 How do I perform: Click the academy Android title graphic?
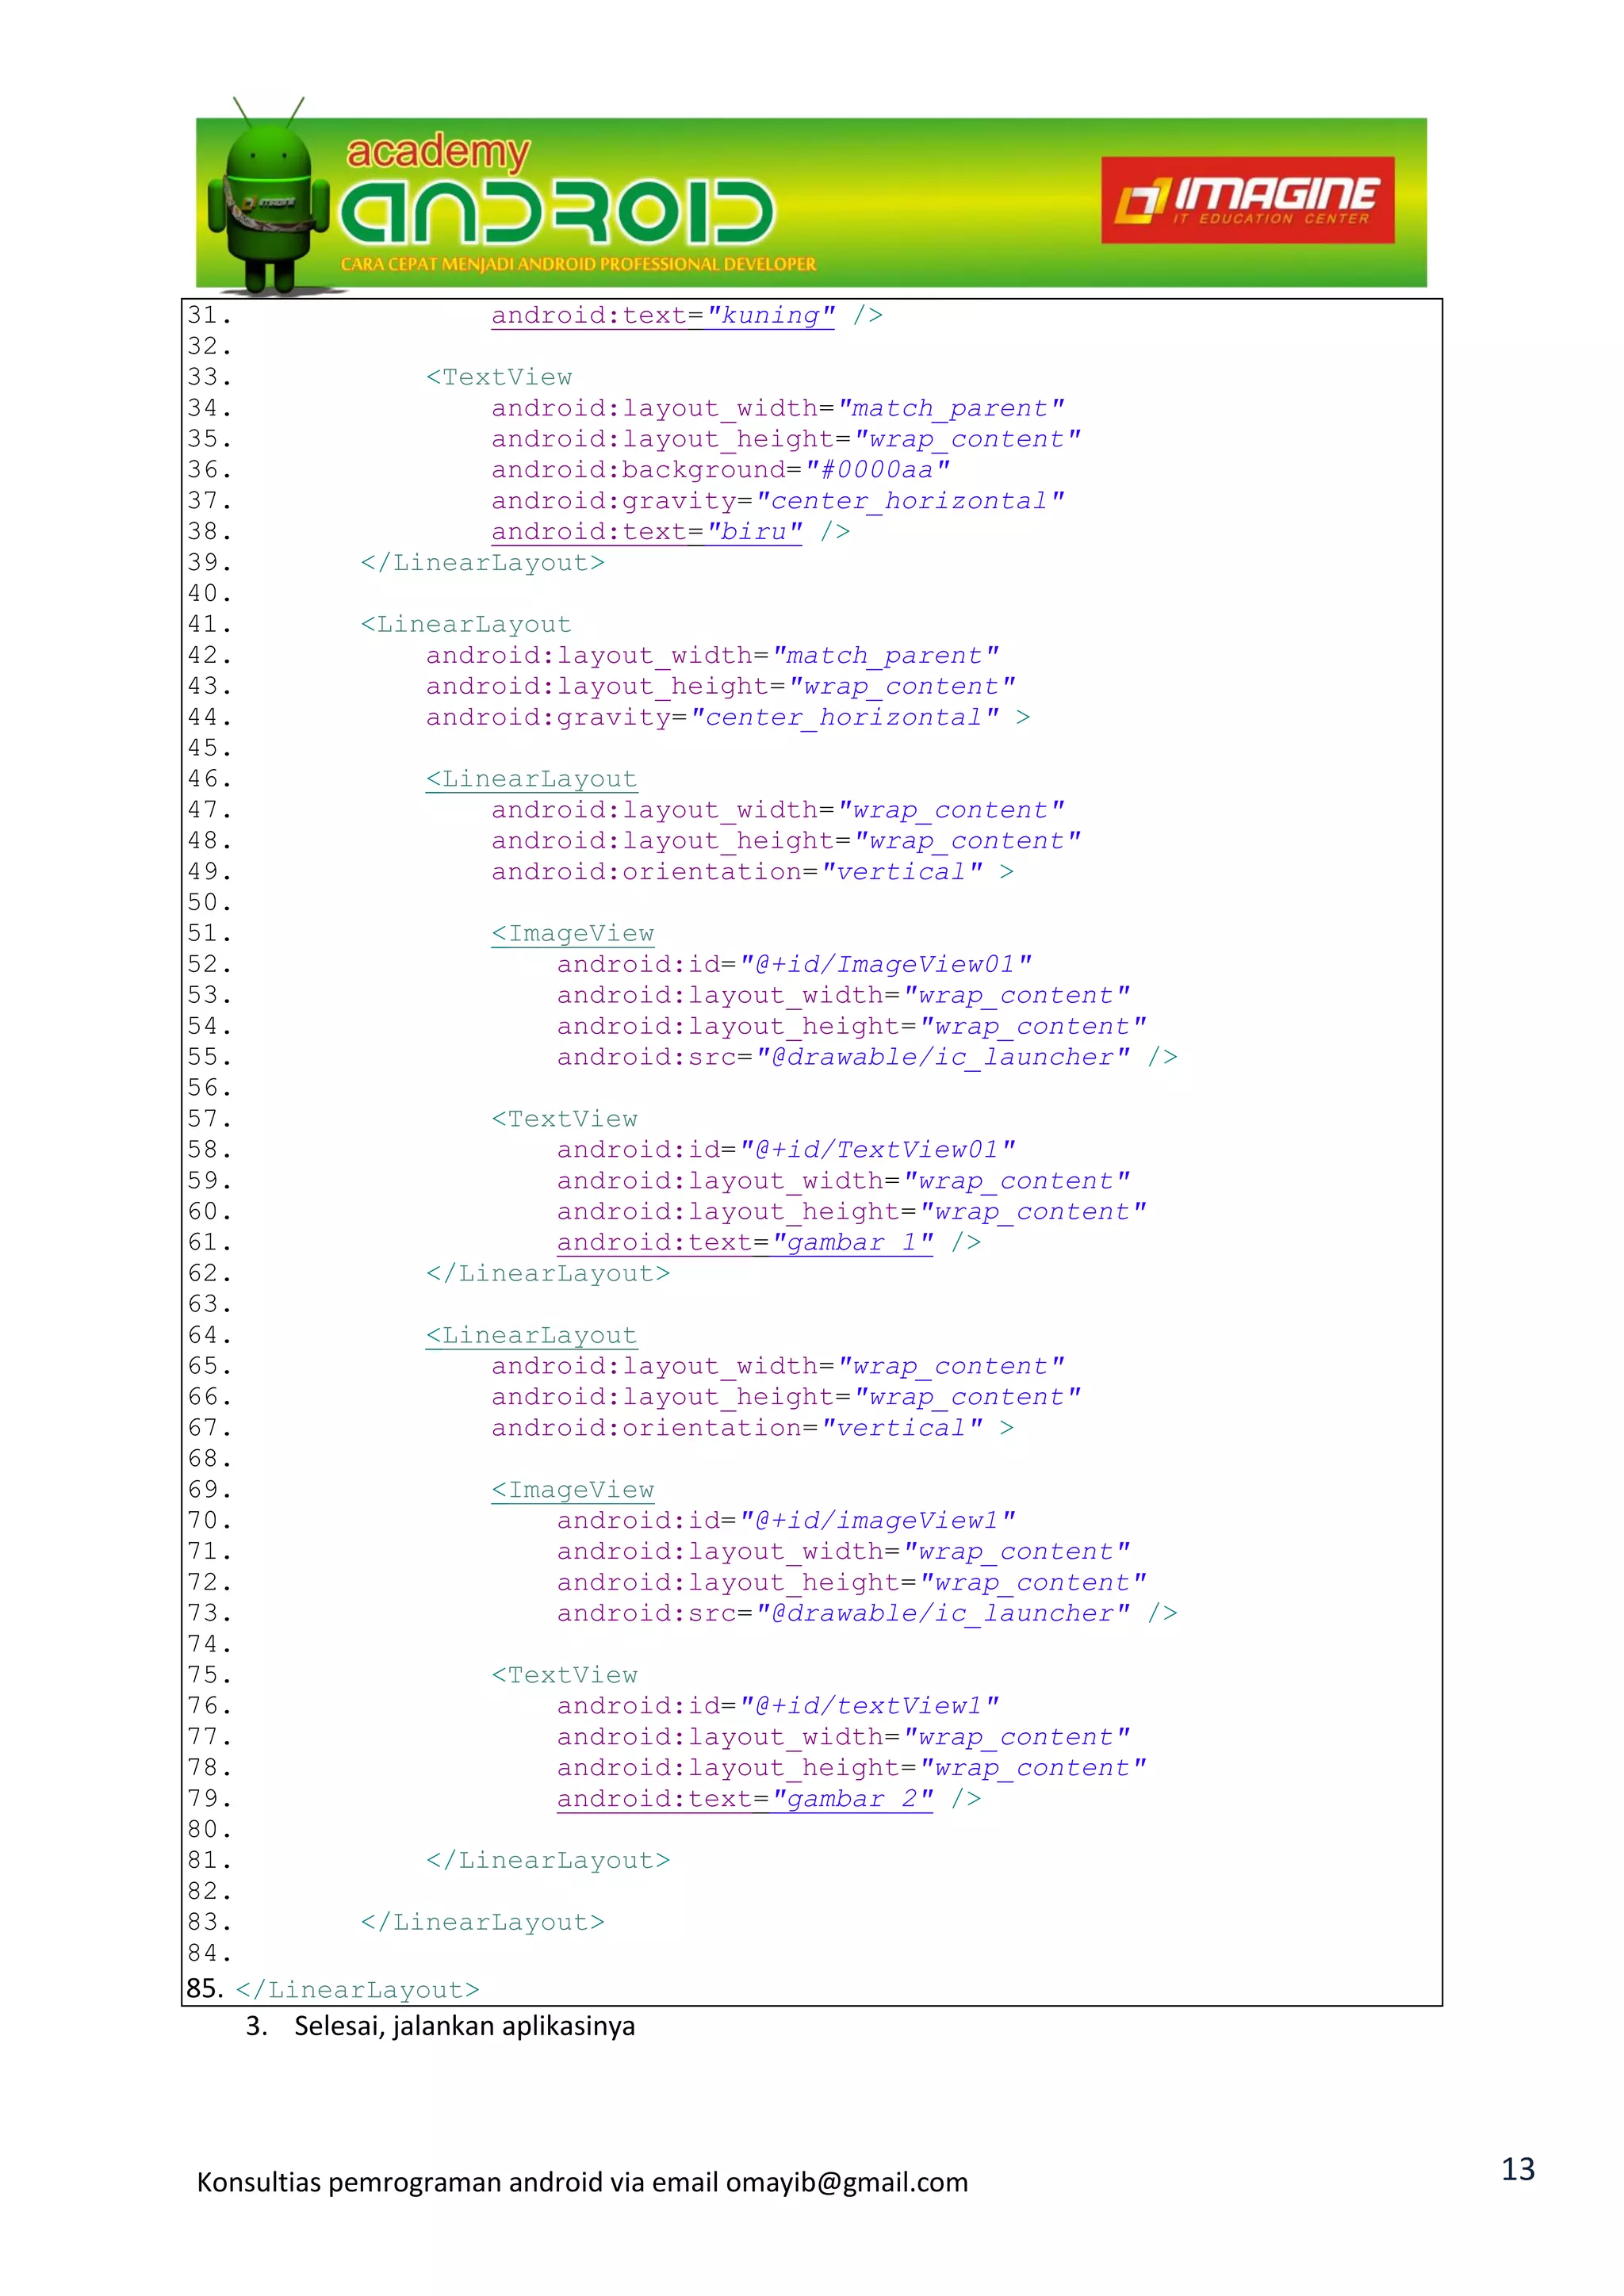(x=557, y=192)
